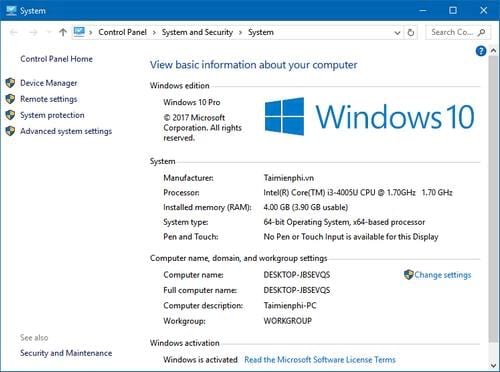
Task: Click the Back navigation arrow
Action: [14, 32]
